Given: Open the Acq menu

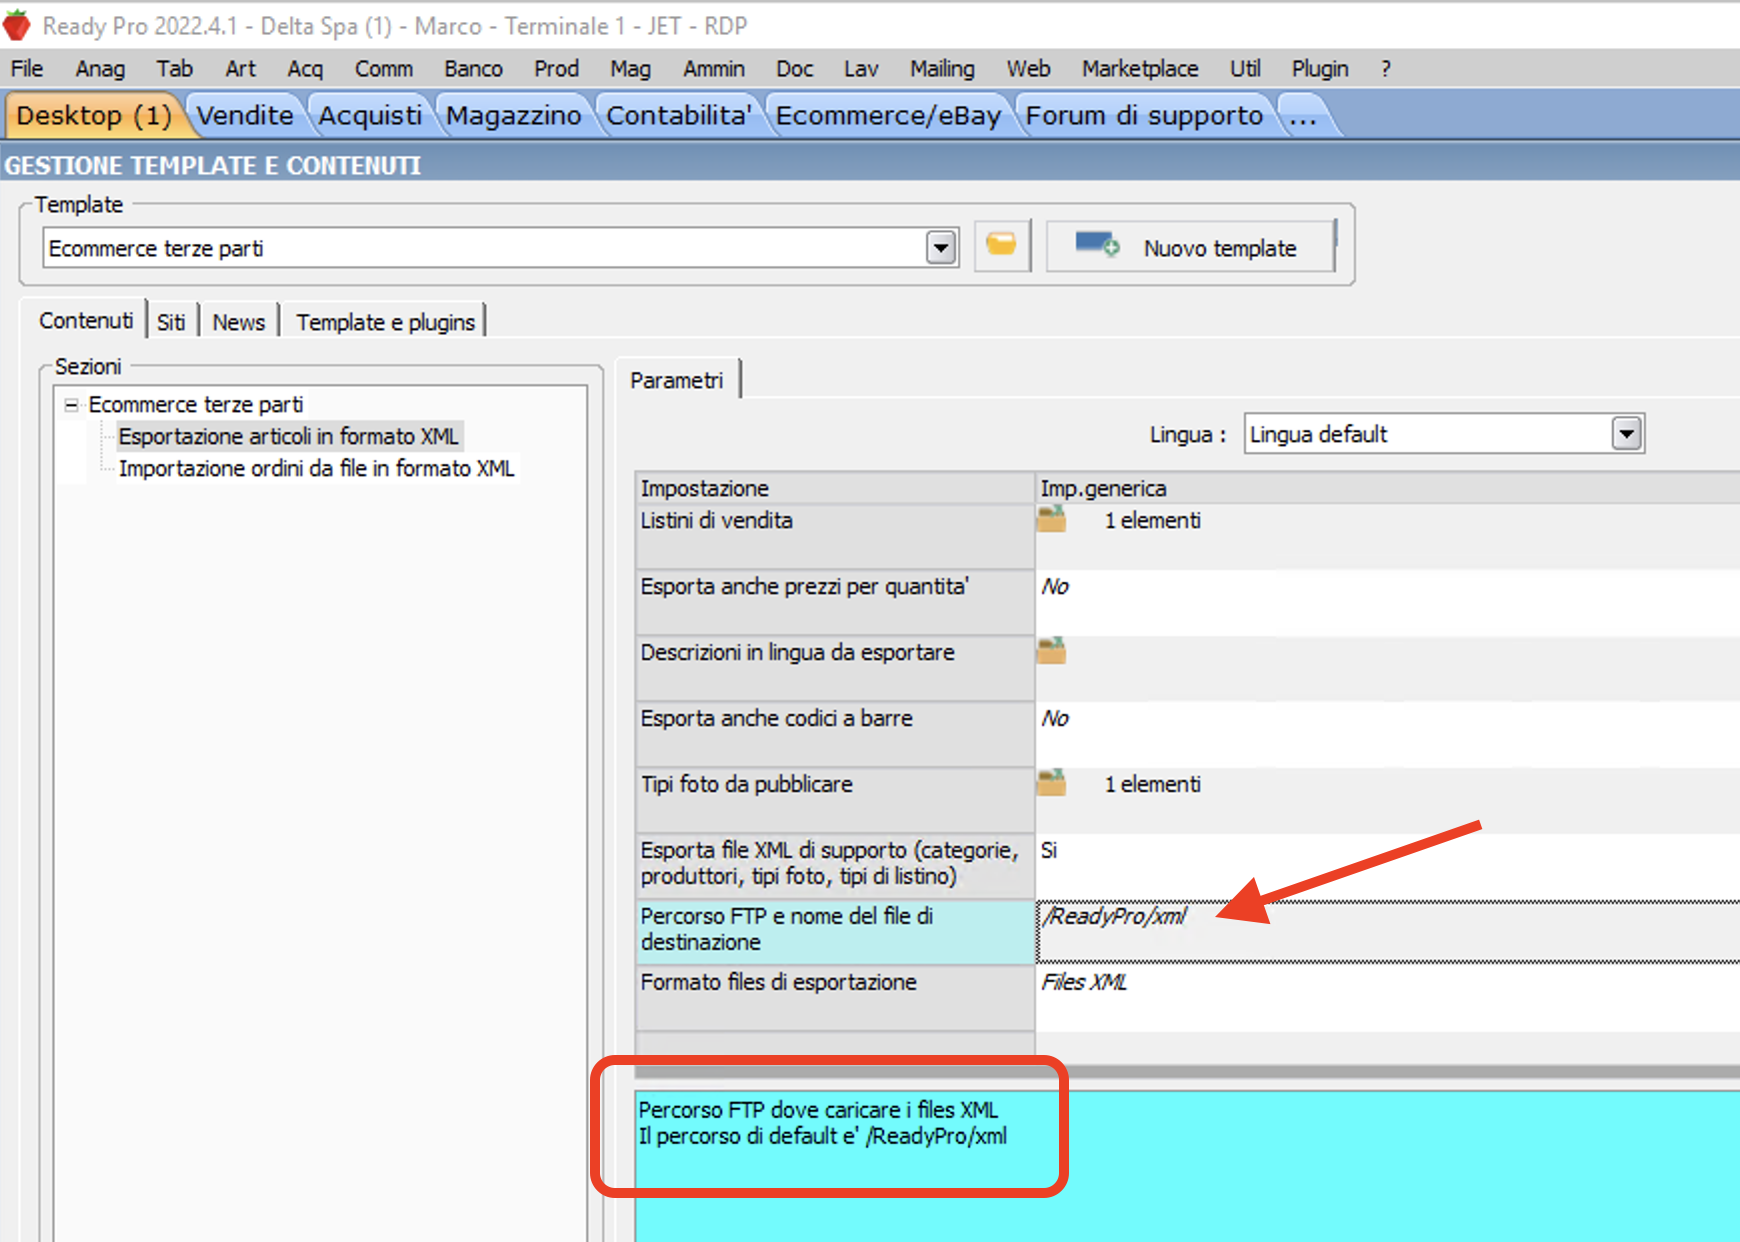Looking at the screenshot, I should click(x=305, y=69).
